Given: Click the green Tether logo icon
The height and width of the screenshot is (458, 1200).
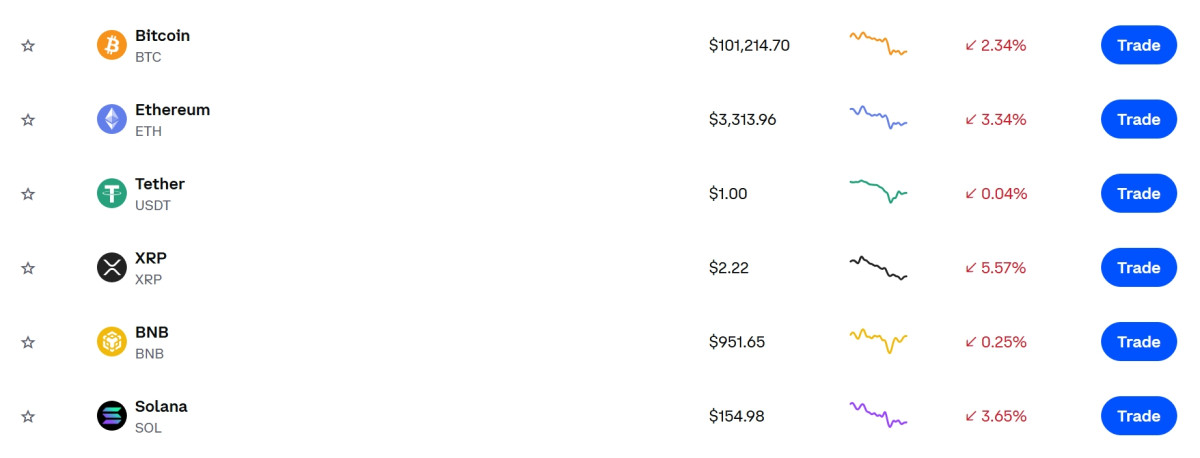Looking at the screenshot, I should (x=111, y=193).
